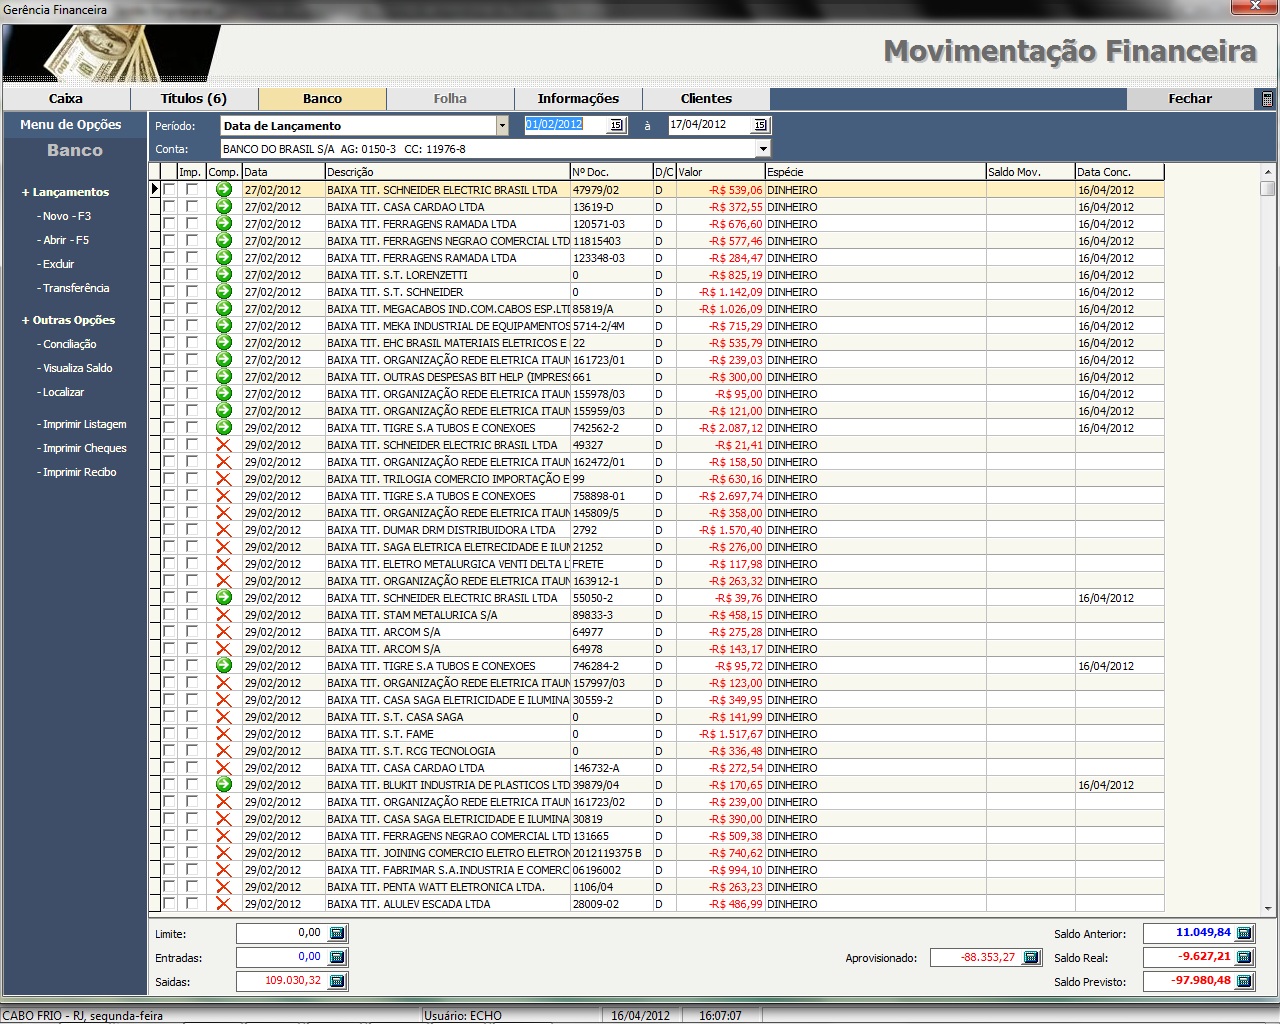The width and height of the screenshot is (1280, 1024).
Task: Open the Conta bank account dropdown
Action: point(763,149)
